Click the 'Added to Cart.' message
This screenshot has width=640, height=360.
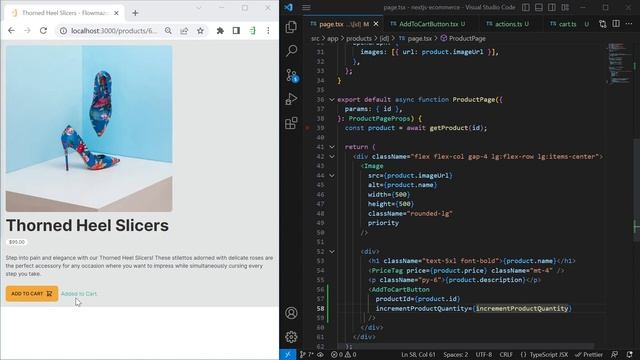click(79, 293)
